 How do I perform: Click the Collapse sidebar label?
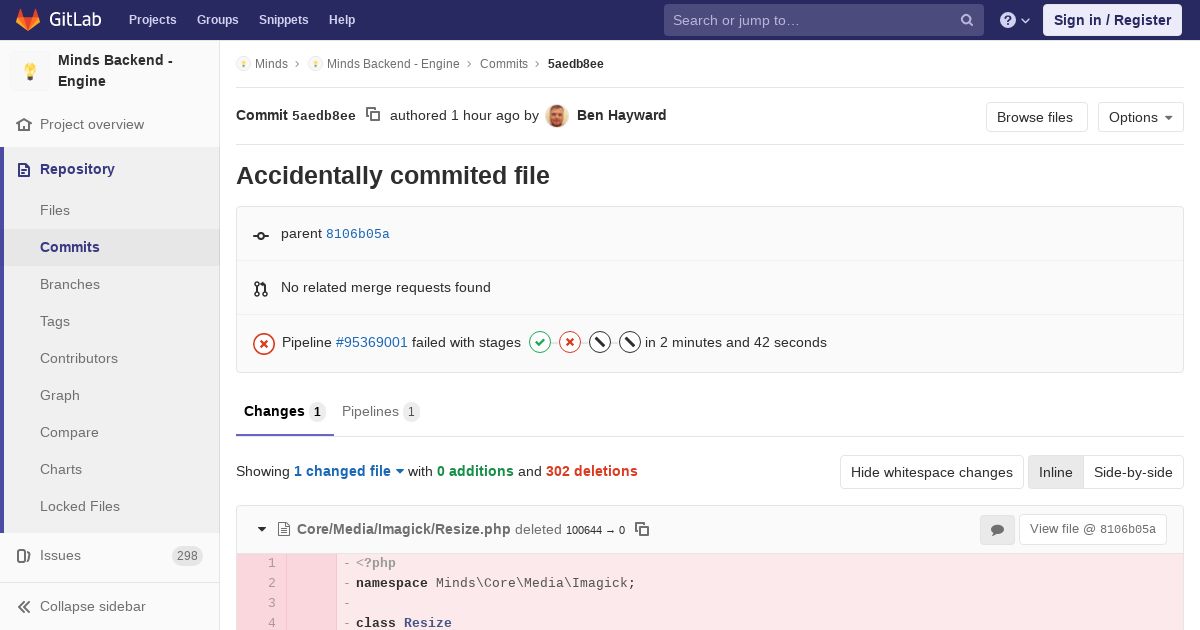[93, 607]
